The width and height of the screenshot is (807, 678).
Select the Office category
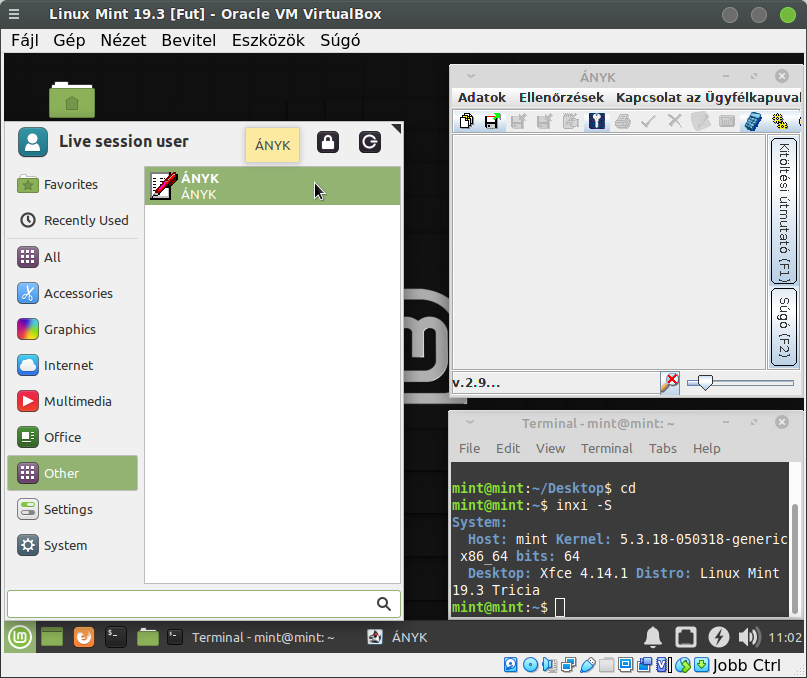73,437
